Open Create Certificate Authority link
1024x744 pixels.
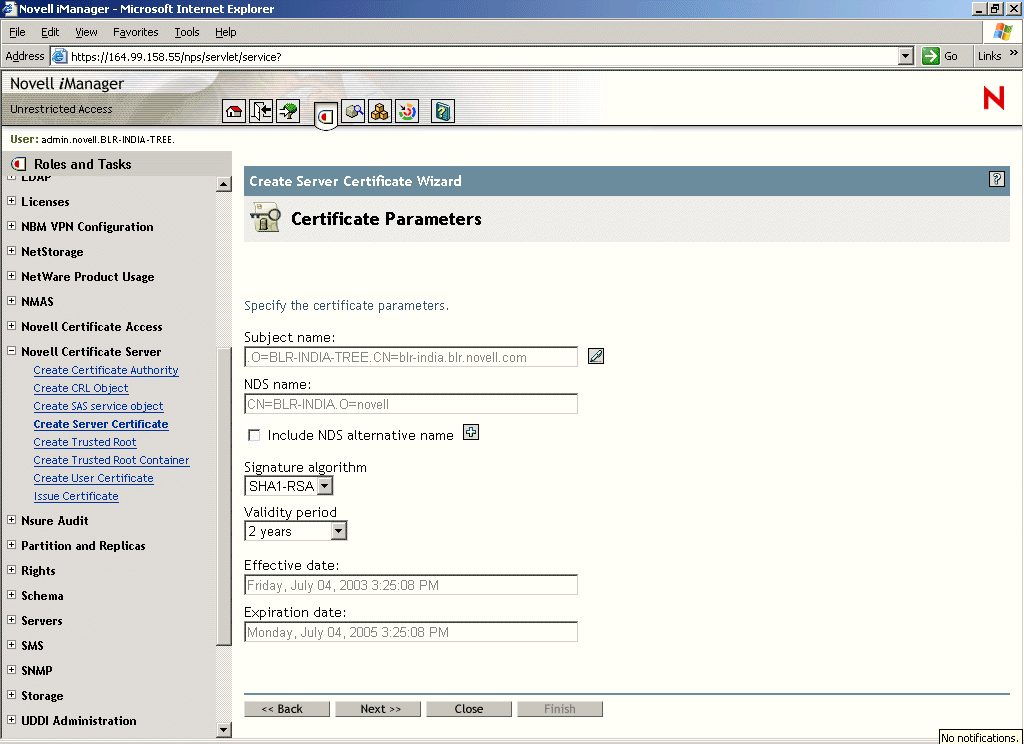click(x=106, y=370)
